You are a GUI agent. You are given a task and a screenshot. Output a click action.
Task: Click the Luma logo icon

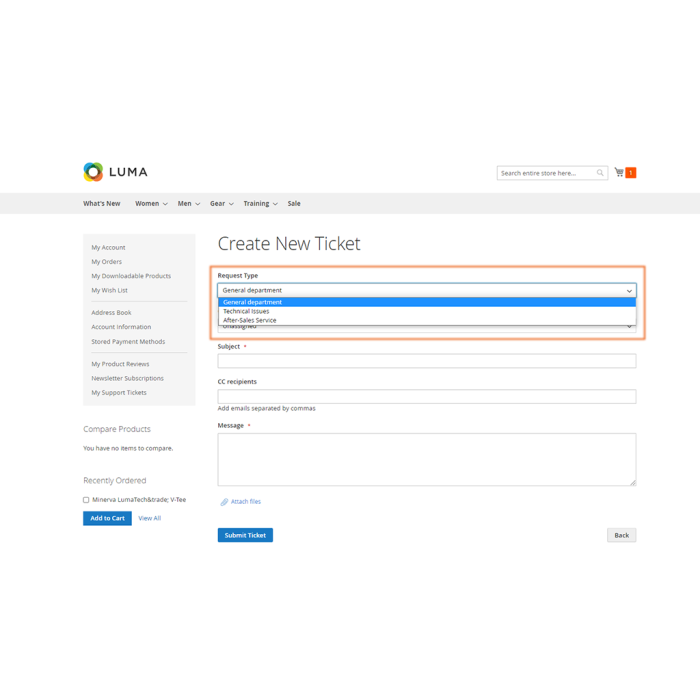93,172
